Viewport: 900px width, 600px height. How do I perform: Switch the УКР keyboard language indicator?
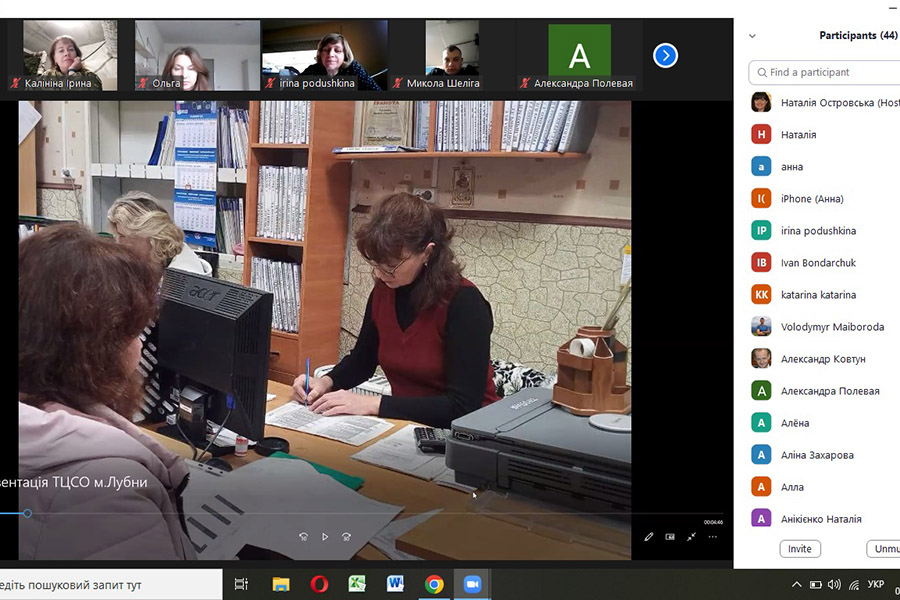tap(875, 584)
